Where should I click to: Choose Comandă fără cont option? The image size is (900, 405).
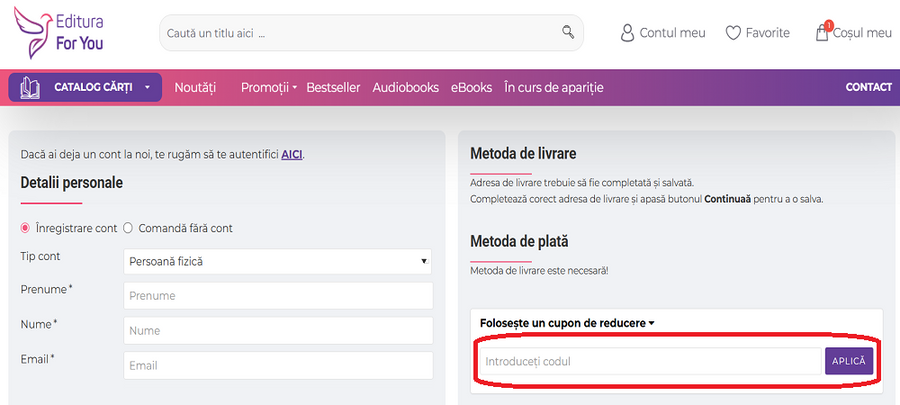tap(128, 228)
